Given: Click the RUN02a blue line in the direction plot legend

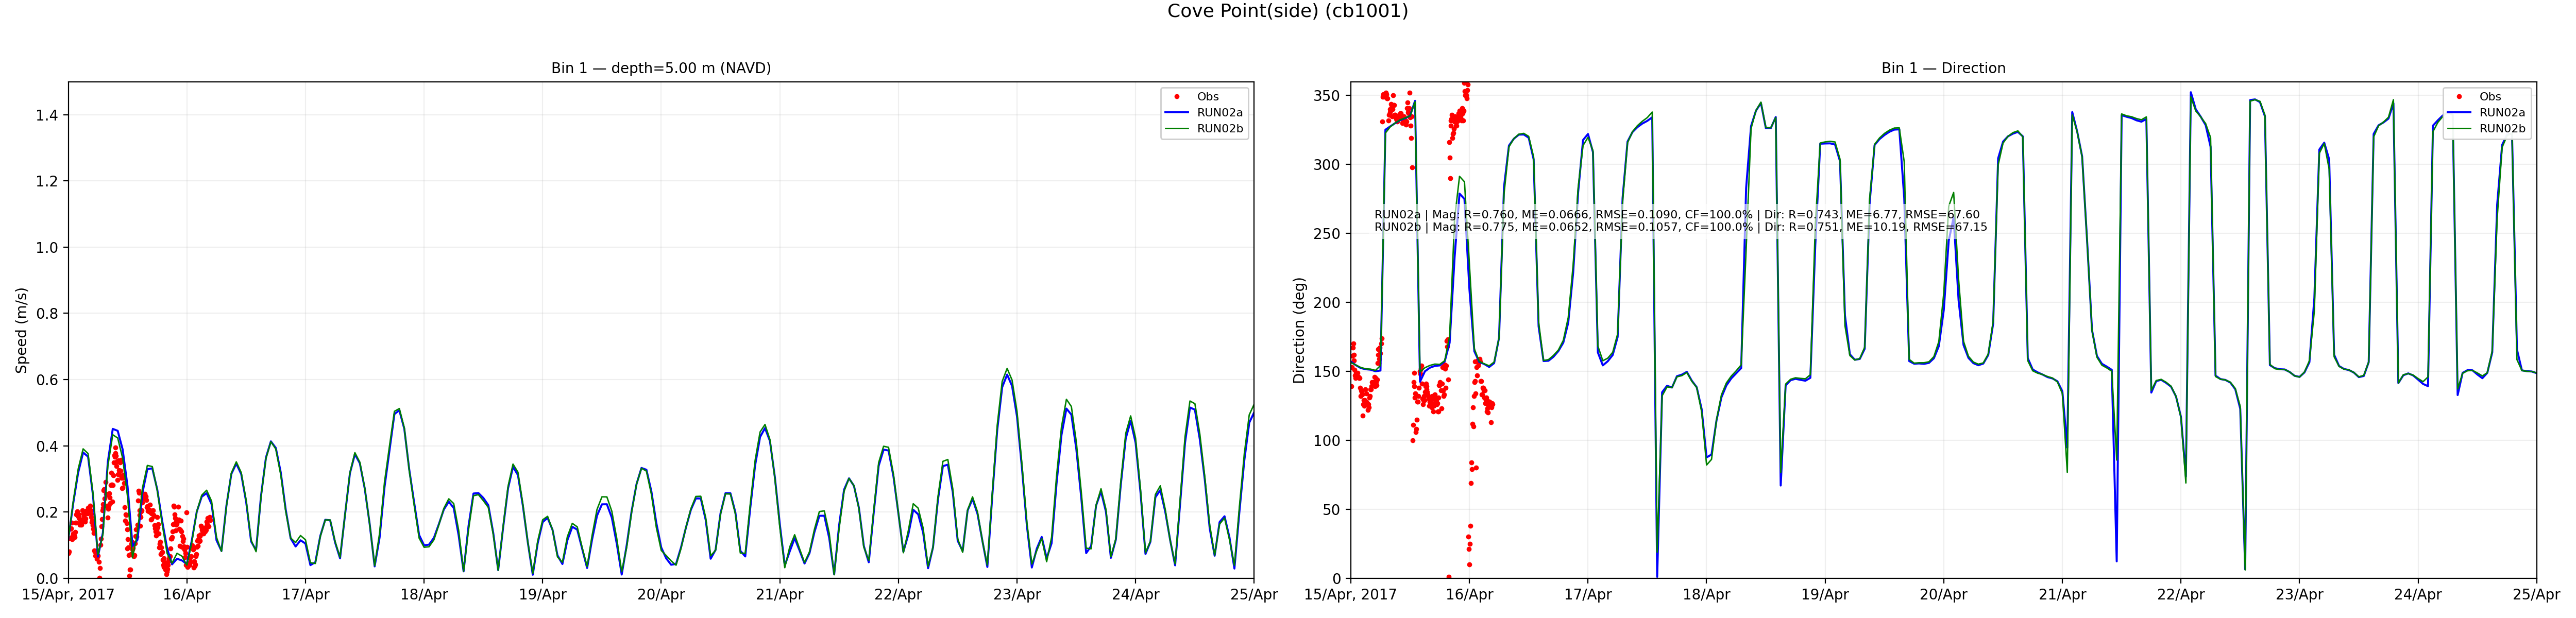Looking at the screenshot, I should click(x=2459, y=113).
